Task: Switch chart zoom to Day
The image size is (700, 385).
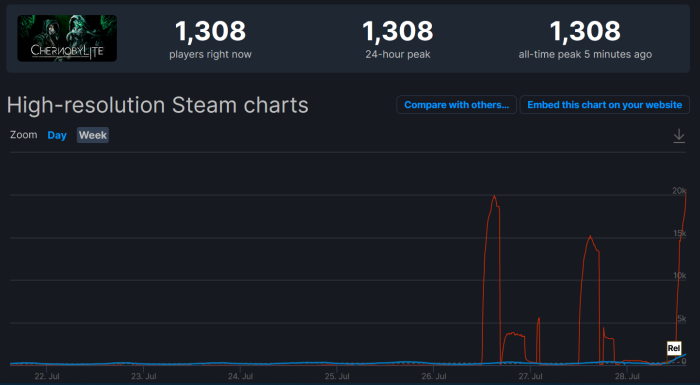Action: coord(57,135)
